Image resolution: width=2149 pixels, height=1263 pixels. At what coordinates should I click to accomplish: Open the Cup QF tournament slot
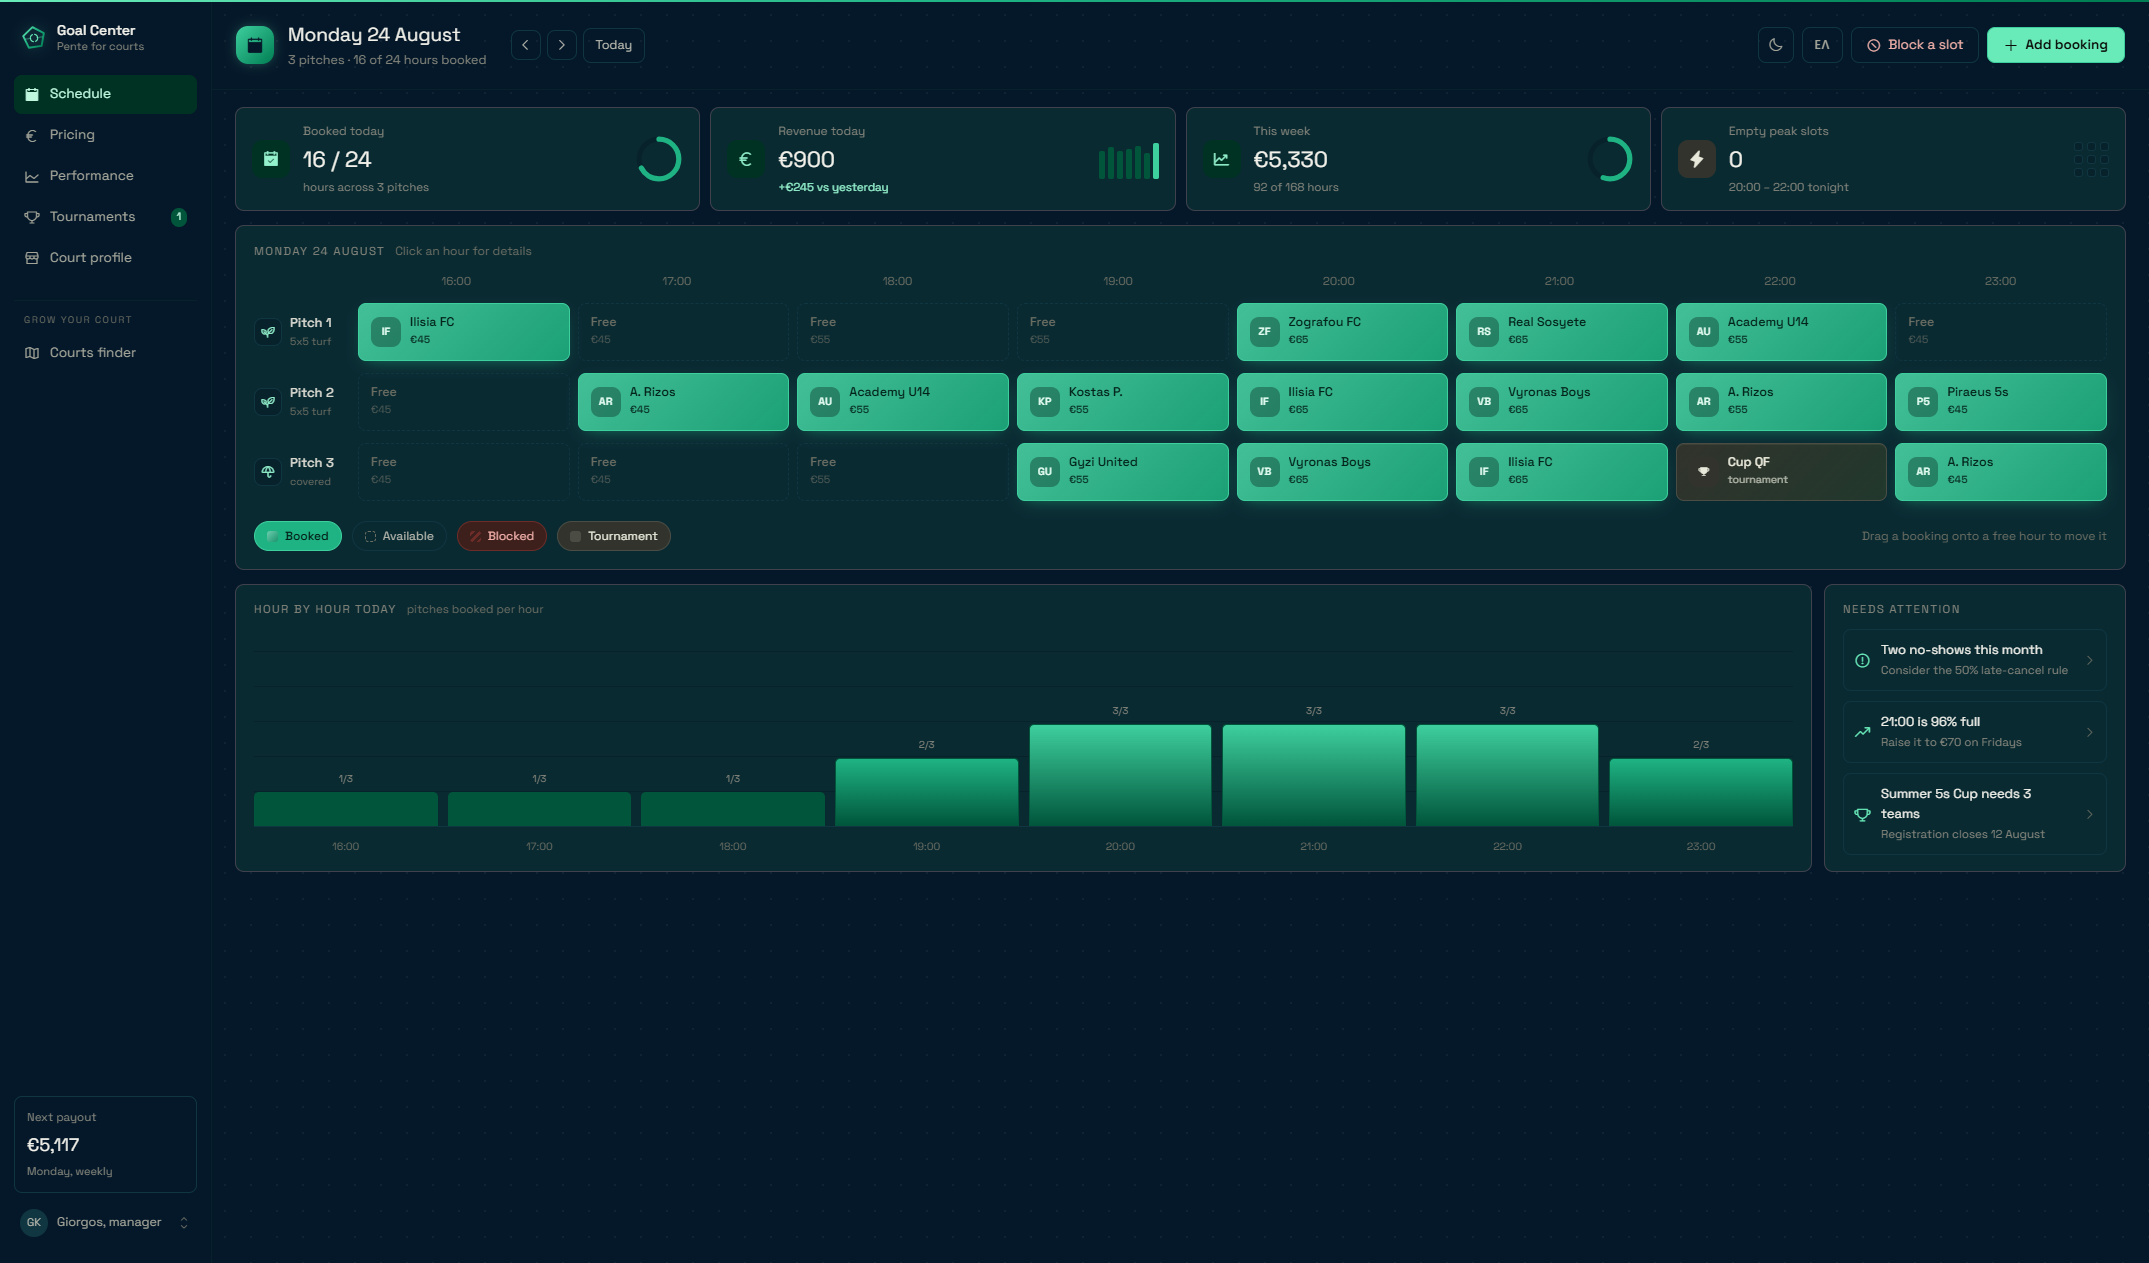point(1780,472)
